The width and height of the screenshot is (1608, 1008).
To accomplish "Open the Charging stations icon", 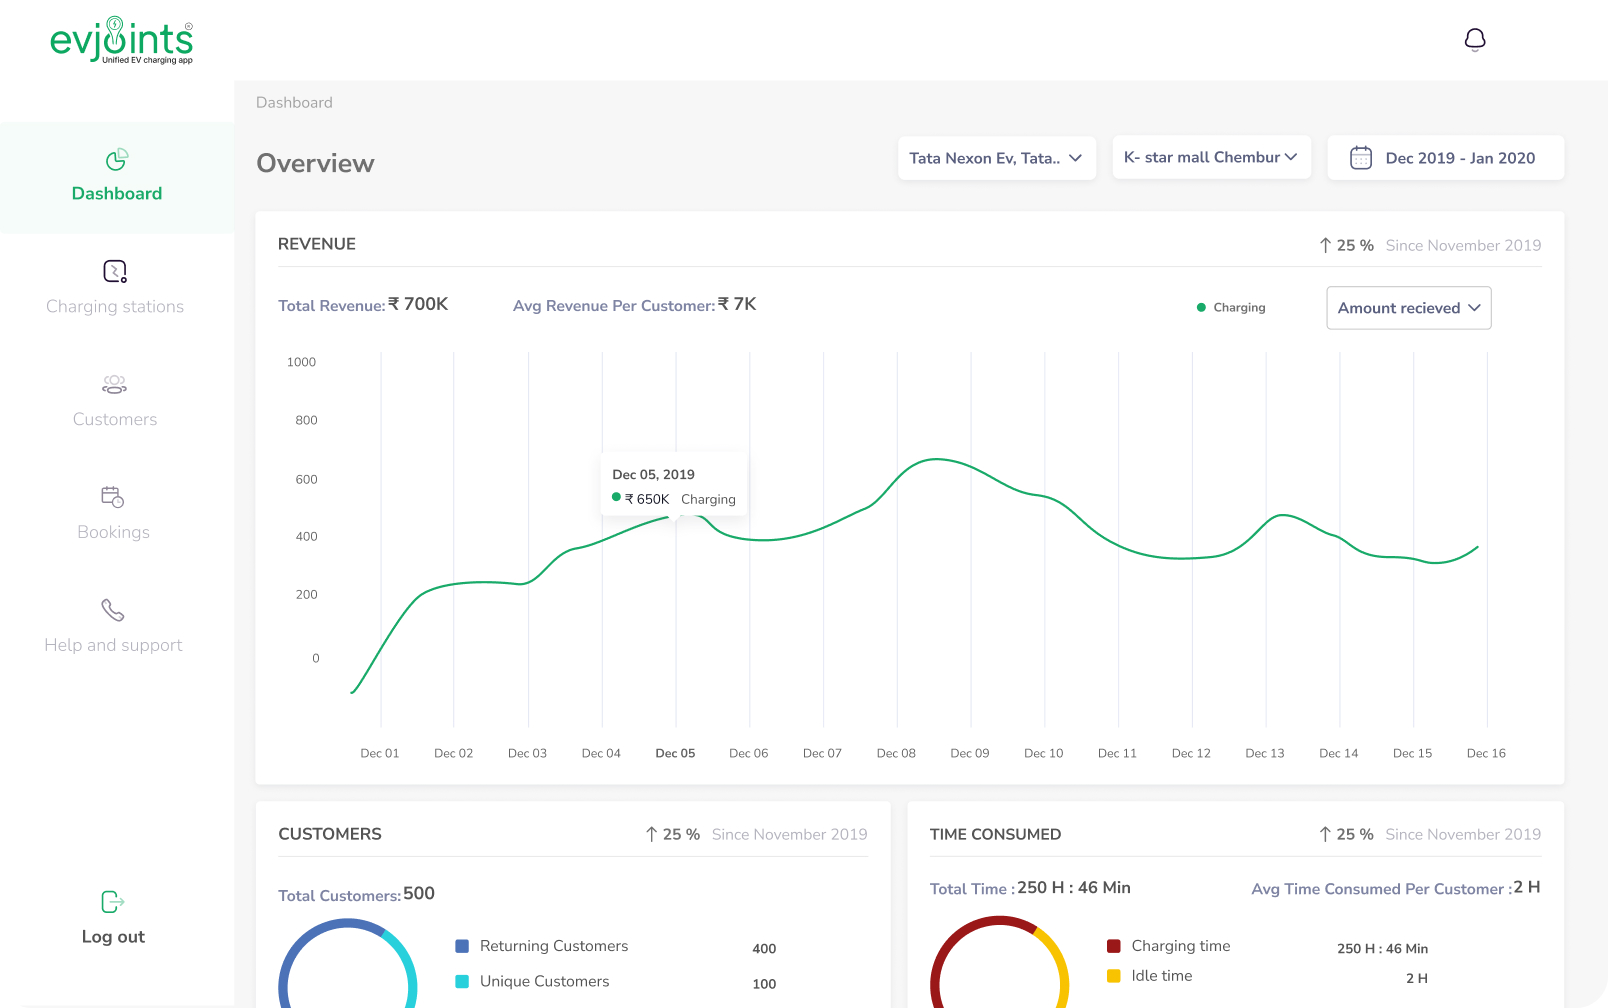I will (115, 272).
